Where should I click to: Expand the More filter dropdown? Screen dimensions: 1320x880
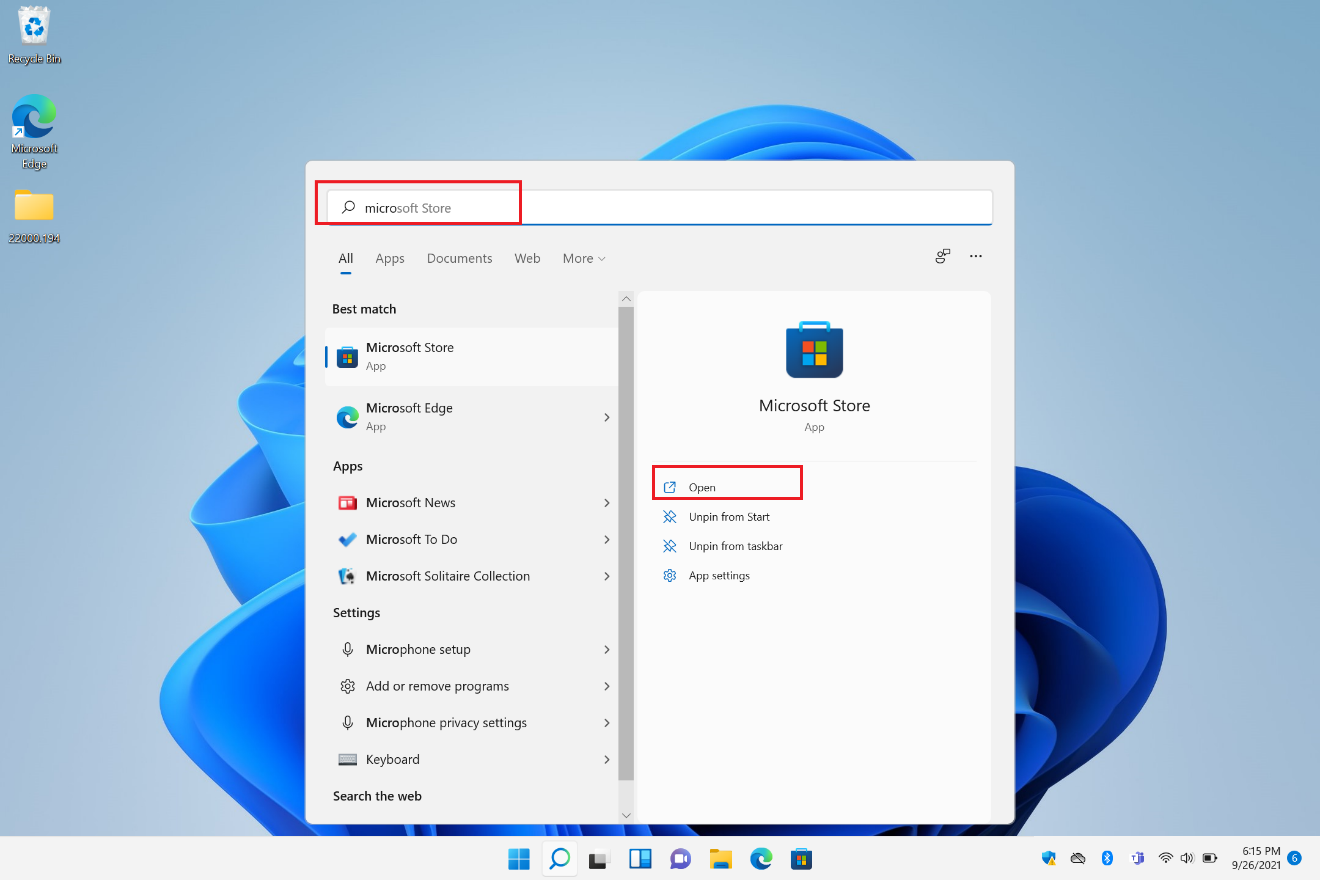tap(584, 259)
